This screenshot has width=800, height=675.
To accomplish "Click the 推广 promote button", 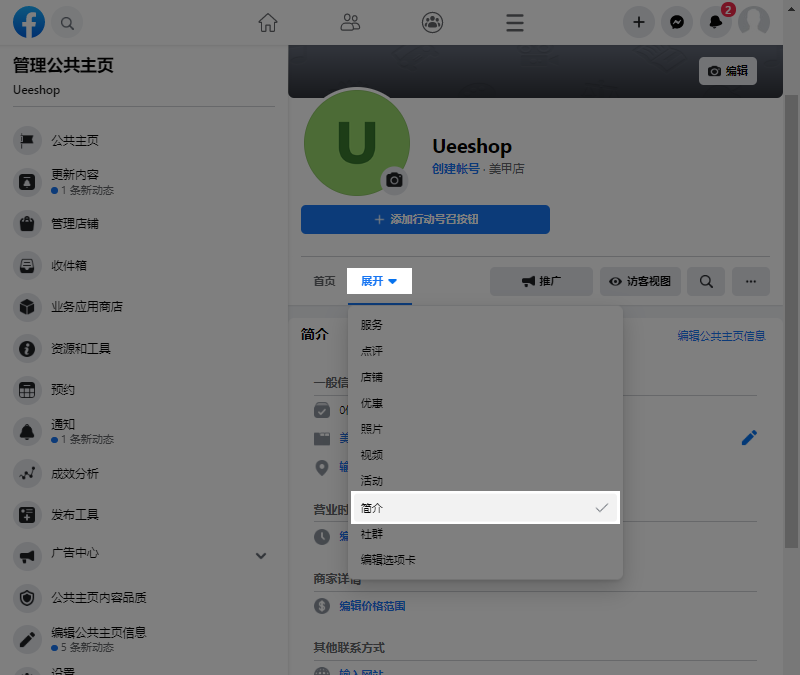I will pyautogui.click(x=541, y=281).
